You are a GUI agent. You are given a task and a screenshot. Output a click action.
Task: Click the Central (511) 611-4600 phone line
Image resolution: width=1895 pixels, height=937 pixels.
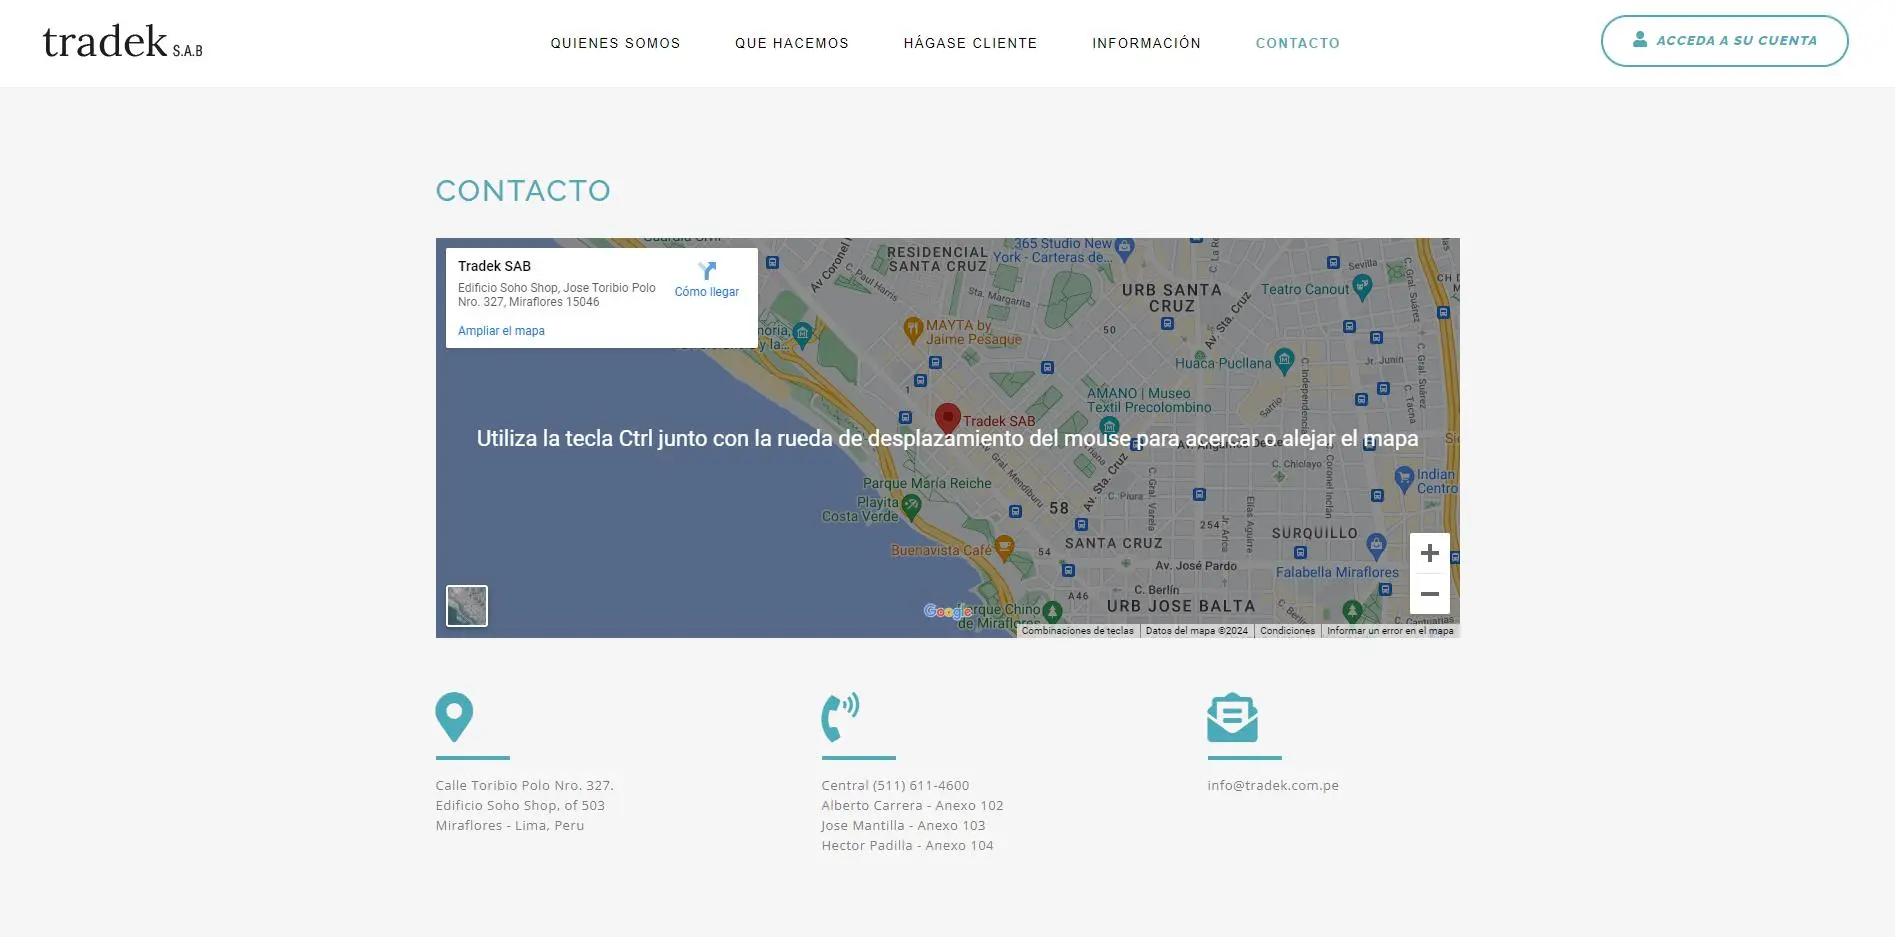coord(895,785)
